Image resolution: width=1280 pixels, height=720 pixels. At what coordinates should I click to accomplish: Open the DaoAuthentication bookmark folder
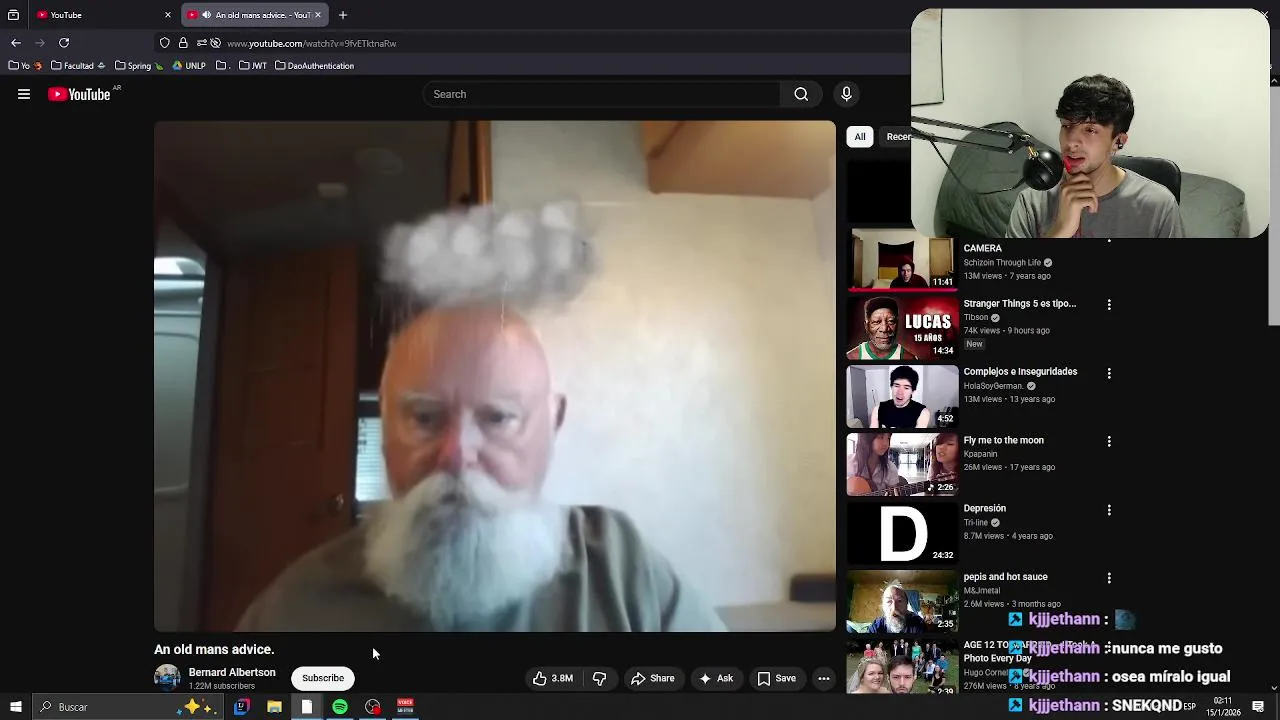click(x=314, y=66)
